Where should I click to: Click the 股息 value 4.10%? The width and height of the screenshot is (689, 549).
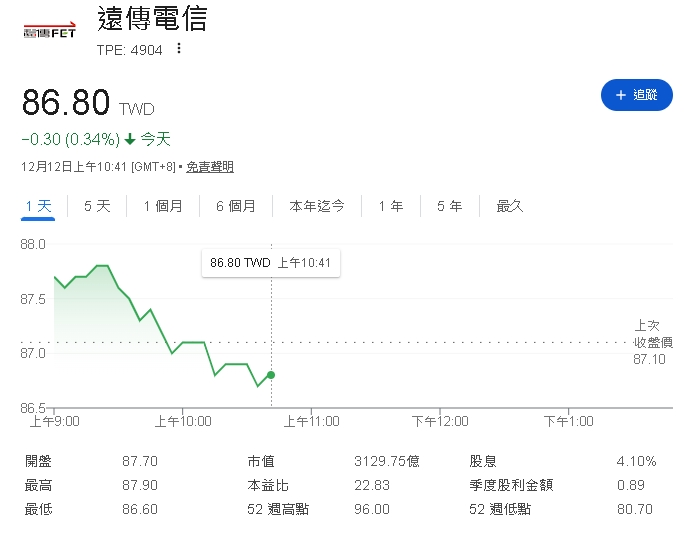pos(636,461)
